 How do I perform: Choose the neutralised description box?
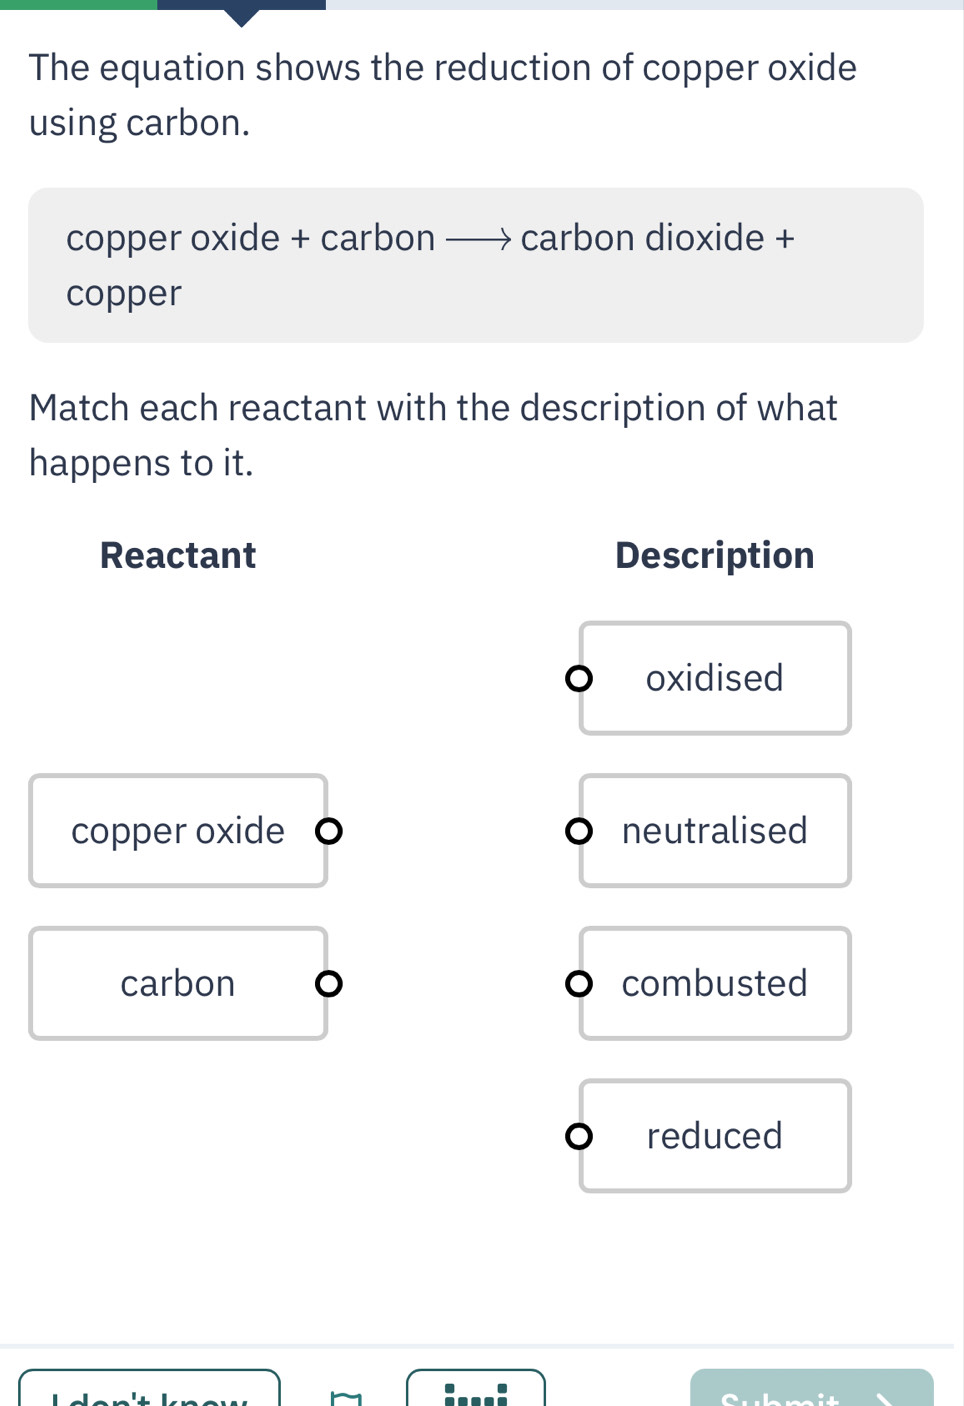click(x=715, y=831)
